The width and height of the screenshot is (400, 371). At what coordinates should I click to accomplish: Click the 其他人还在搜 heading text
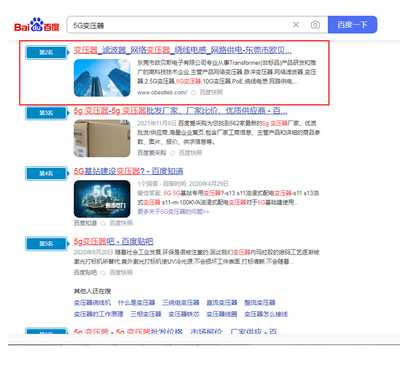pyautogui.click(x=92, y=291)
